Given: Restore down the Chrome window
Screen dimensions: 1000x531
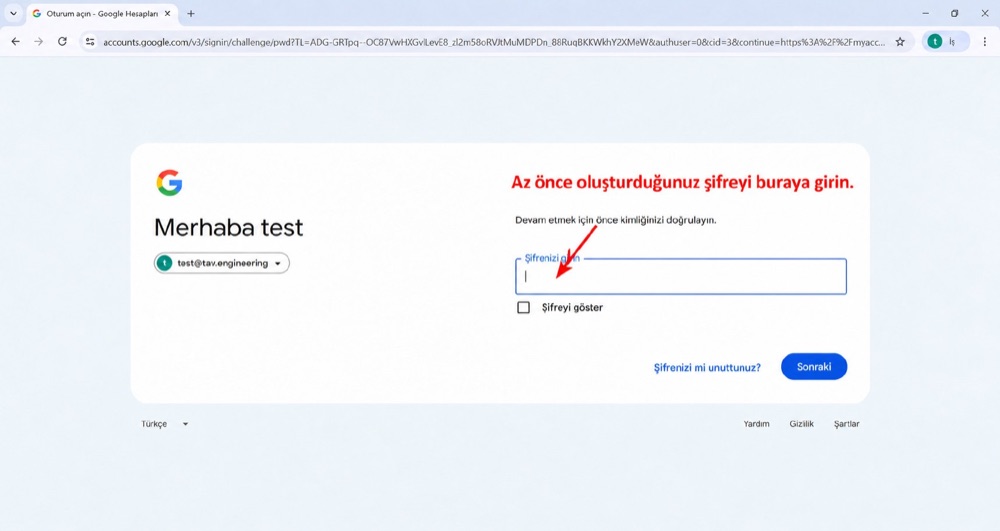Looking at the screenshot, I should (x=955, y=13).
